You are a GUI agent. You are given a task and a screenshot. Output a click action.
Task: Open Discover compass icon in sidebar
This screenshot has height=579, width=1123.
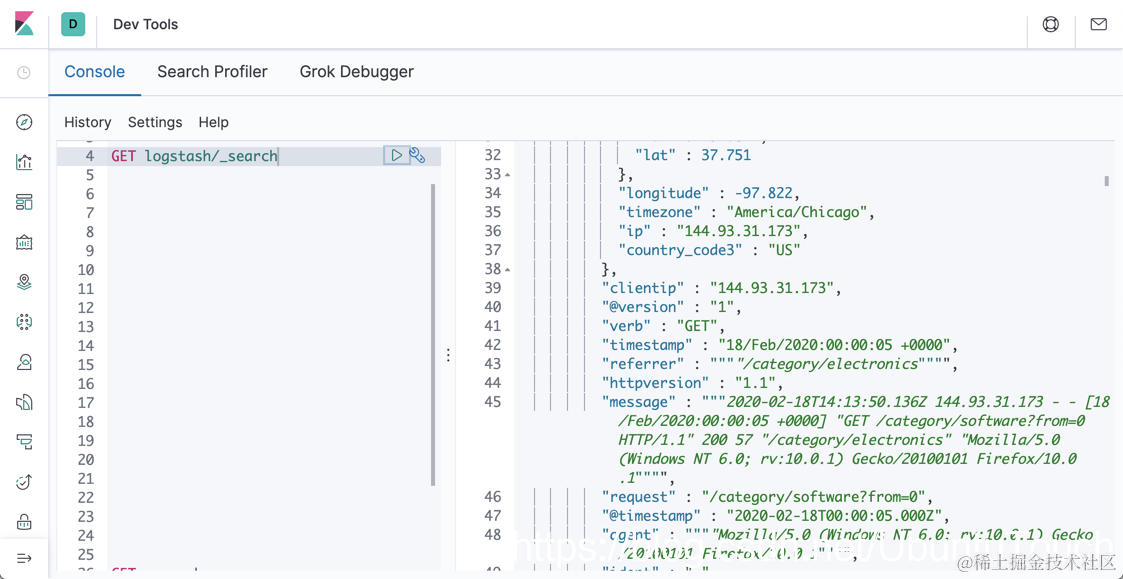24,122
